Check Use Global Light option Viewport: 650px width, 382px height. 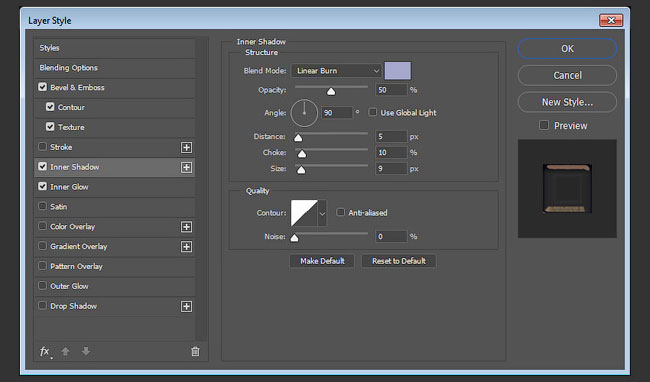click(x=373, y=112)
